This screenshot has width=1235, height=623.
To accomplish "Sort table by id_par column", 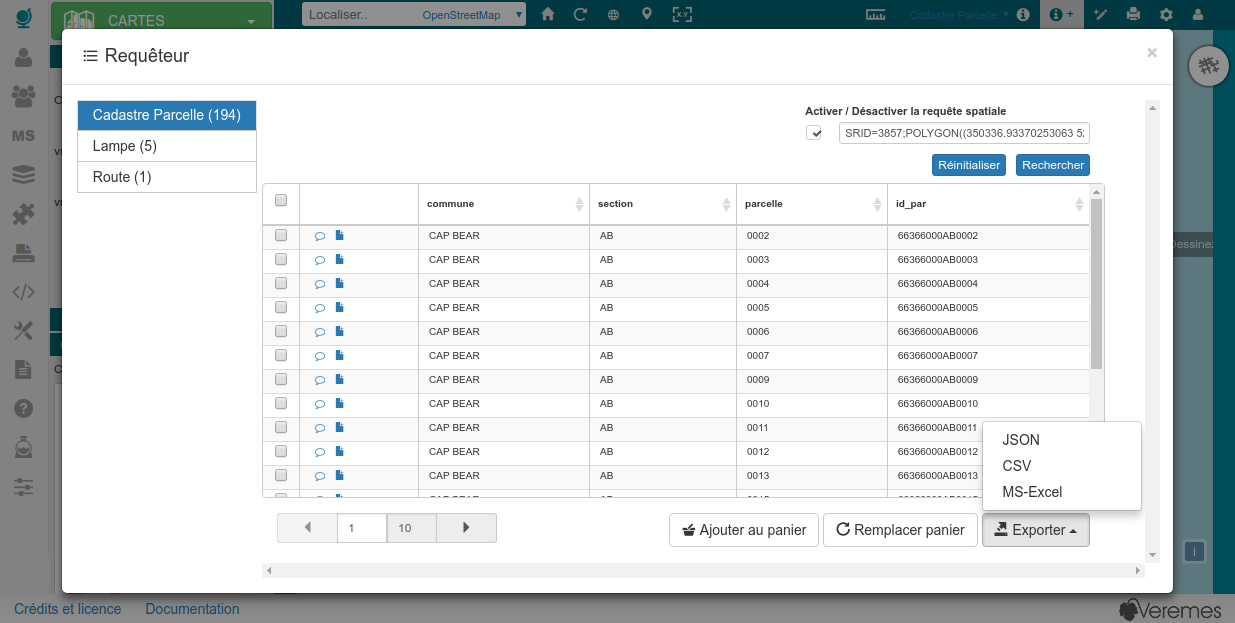I will coord(988,204).
